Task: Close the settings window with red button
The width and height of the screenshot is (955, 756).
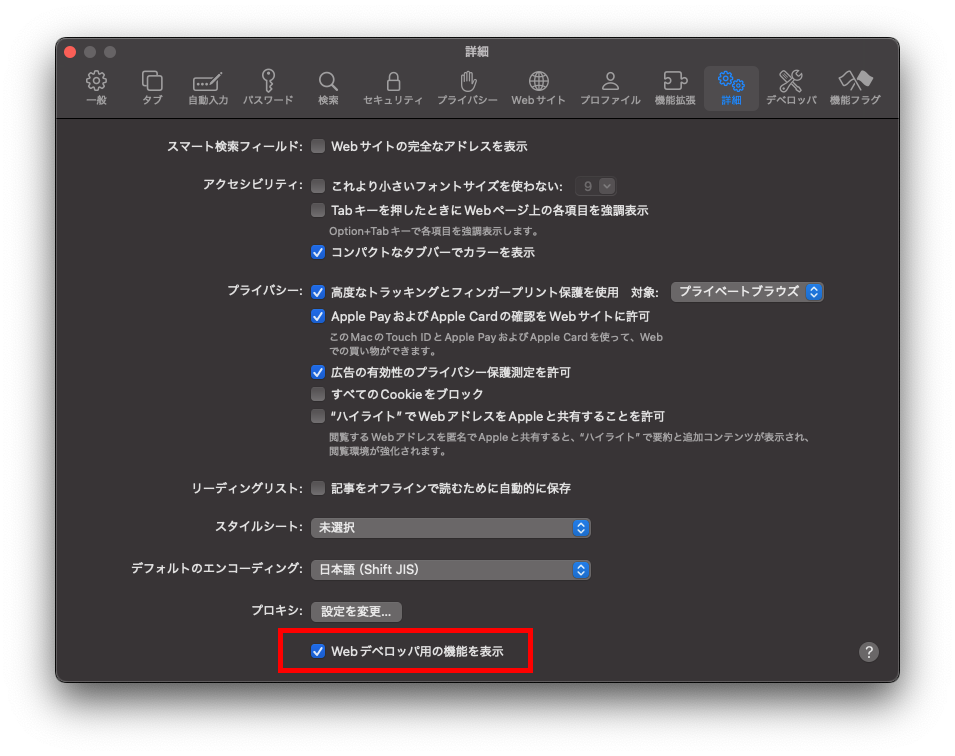Action: 70,52
